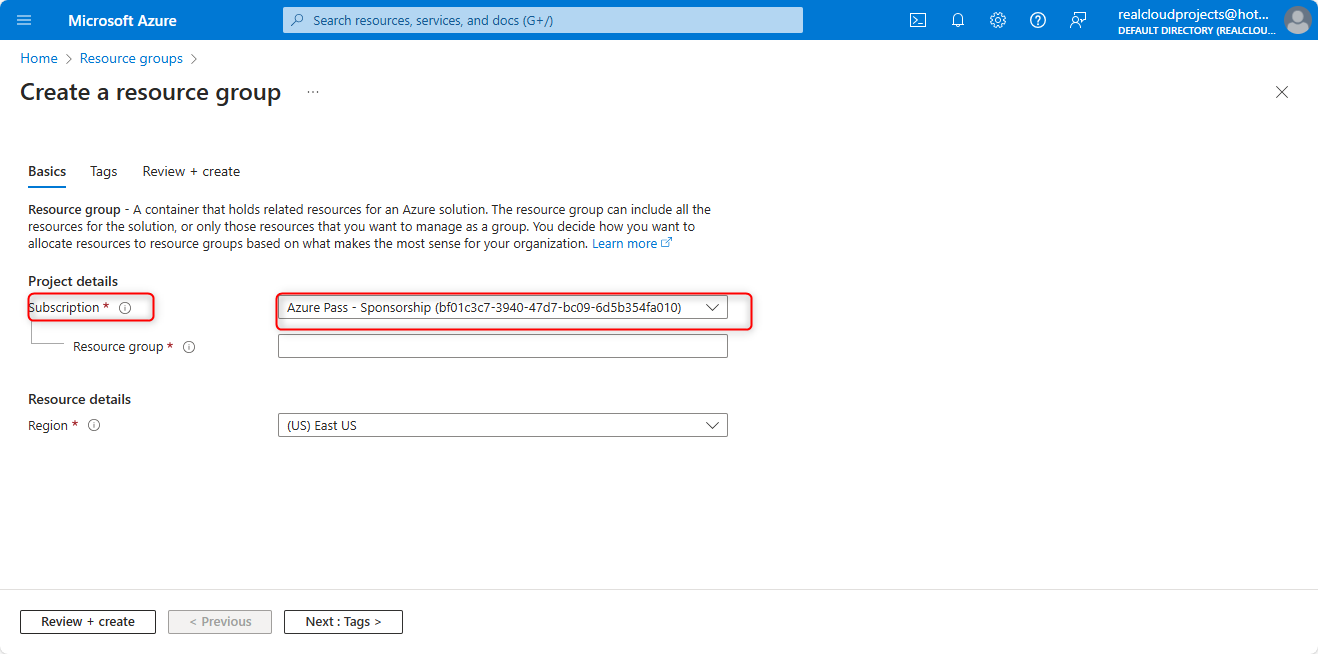1318x654 pixels.
Task: Click the account avatar picture
Action: (1297, 20)
